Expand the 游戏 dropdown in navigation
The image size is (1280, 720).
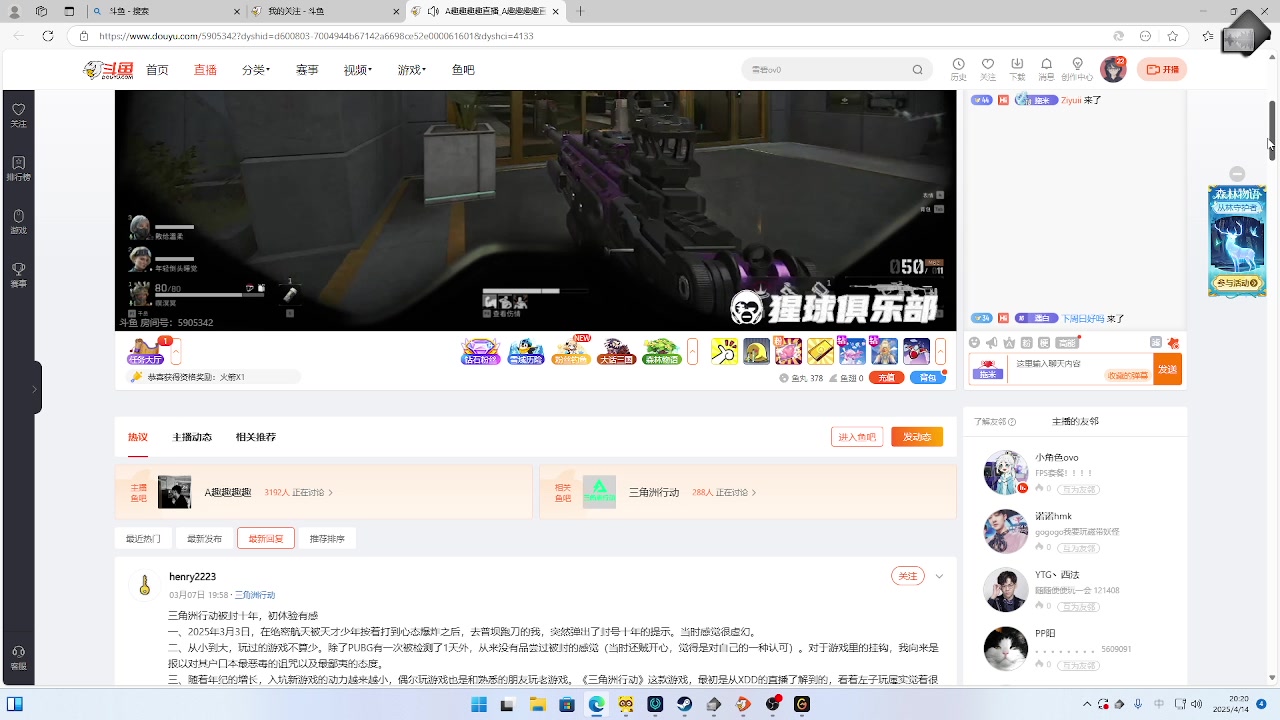coord(412,70)
